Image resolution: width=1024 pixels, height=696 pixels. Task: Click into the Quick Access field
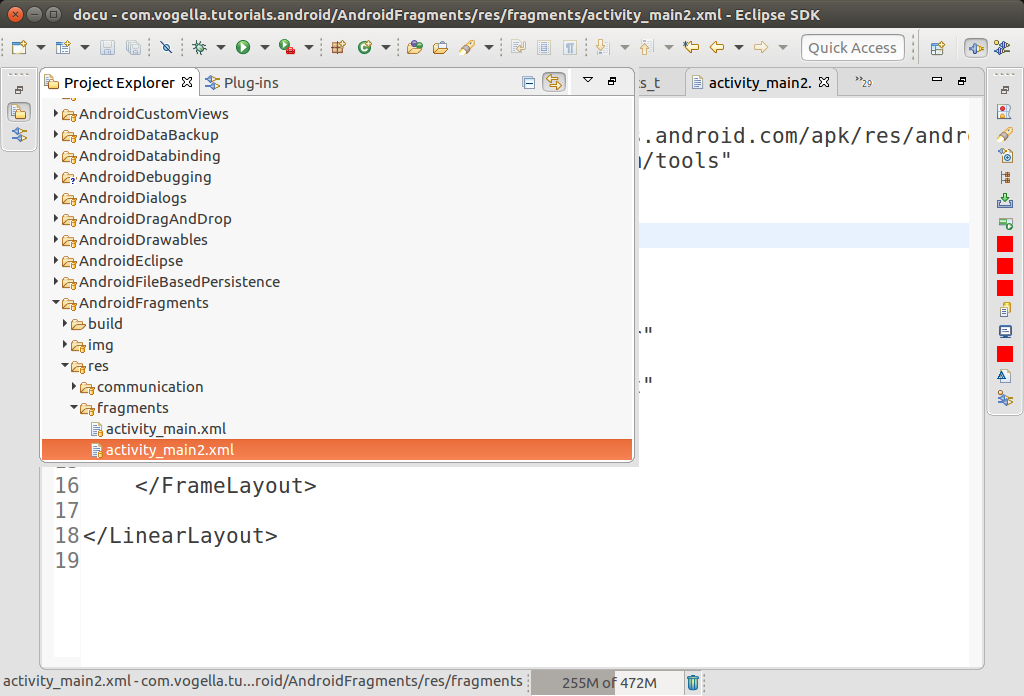852,48
